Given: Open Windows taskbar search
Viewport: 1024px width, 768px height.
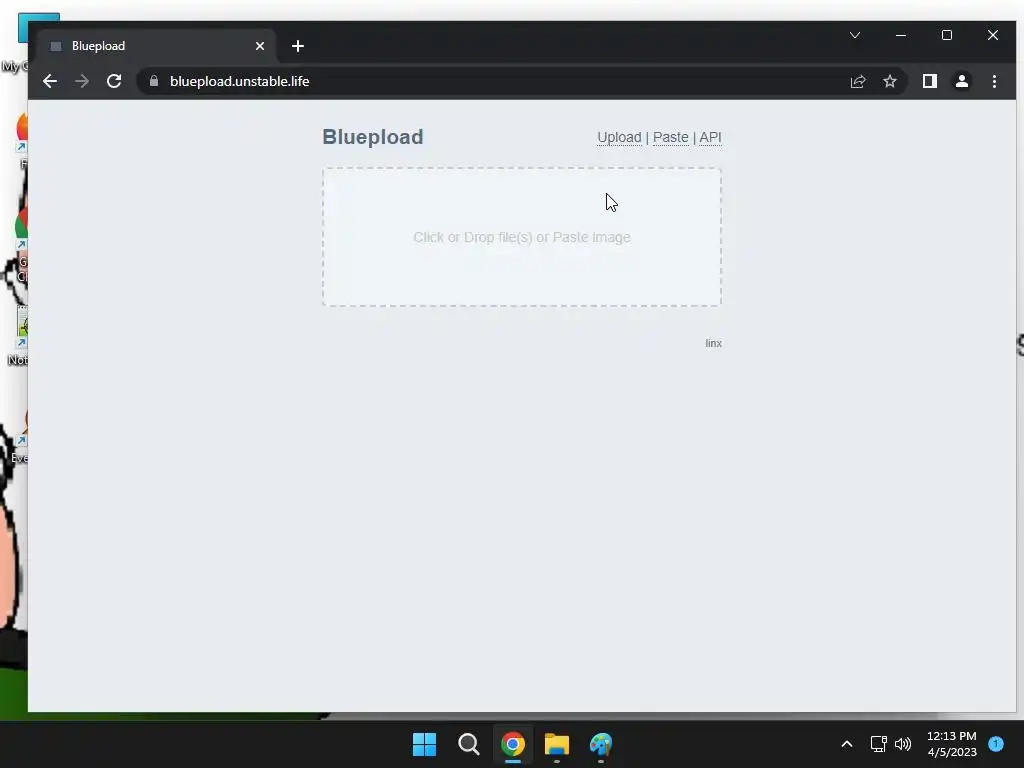Looking at the screenshot, I should point(468,744).
